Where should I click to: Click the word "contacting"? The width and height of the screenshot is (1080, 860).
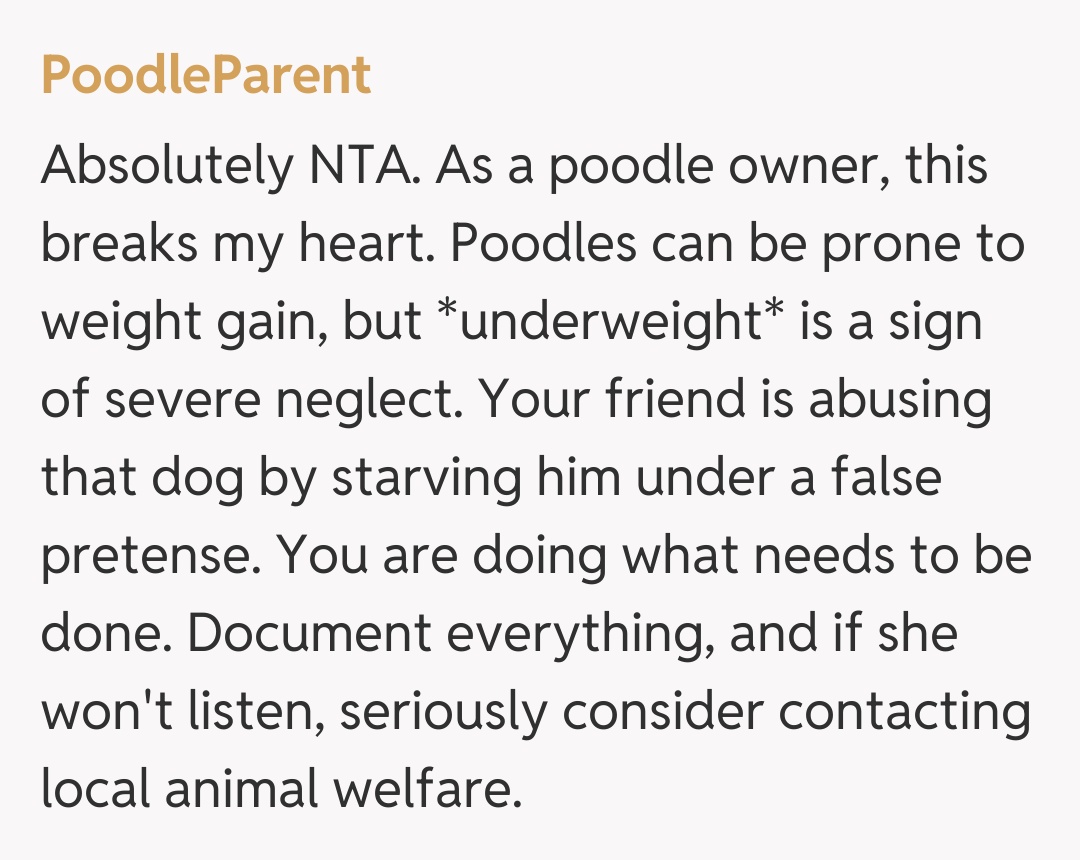[905, 713]
